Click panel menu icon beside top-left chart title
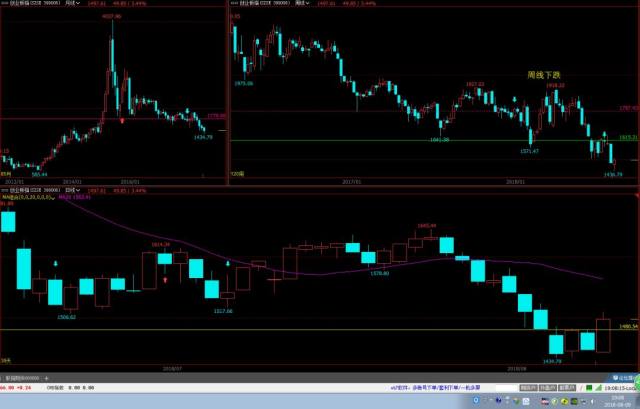 (5, 4)
